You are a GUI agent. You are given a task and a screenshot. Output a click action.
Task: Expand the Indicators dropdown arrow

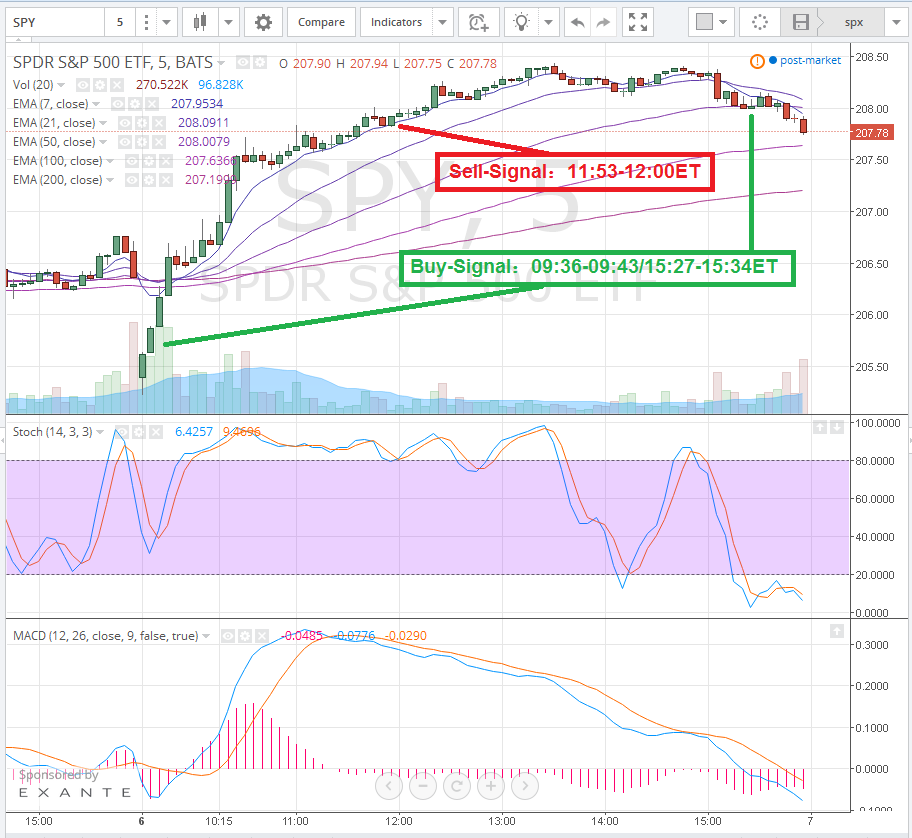[x=443, y=22]
